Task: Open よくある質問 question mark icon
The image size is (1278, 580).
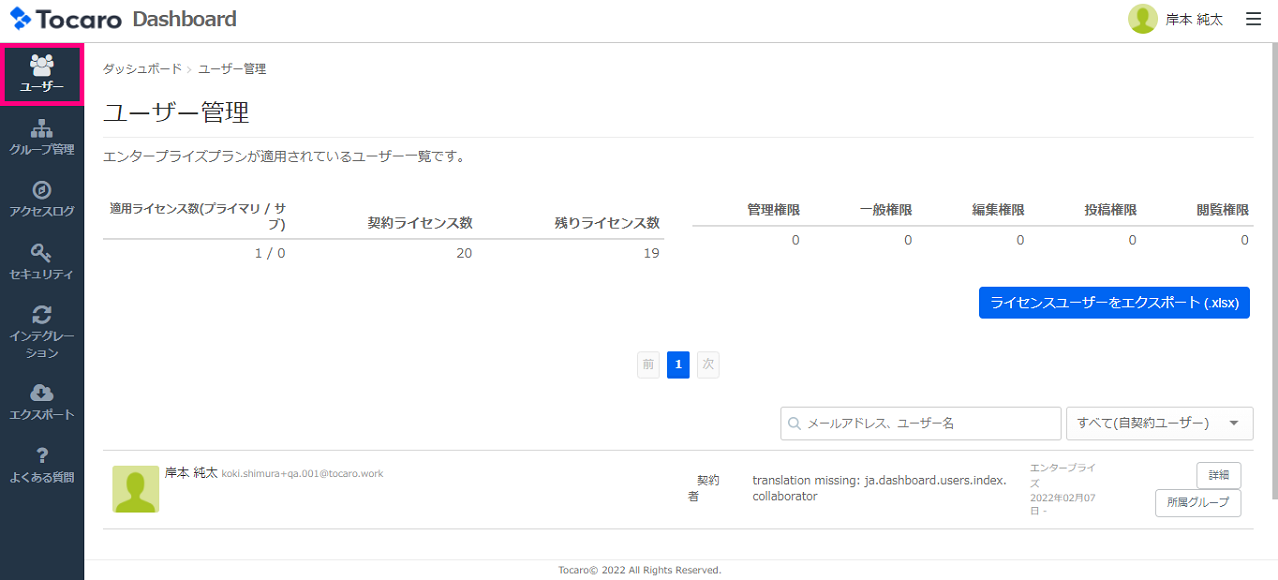Action: [42, 455]
